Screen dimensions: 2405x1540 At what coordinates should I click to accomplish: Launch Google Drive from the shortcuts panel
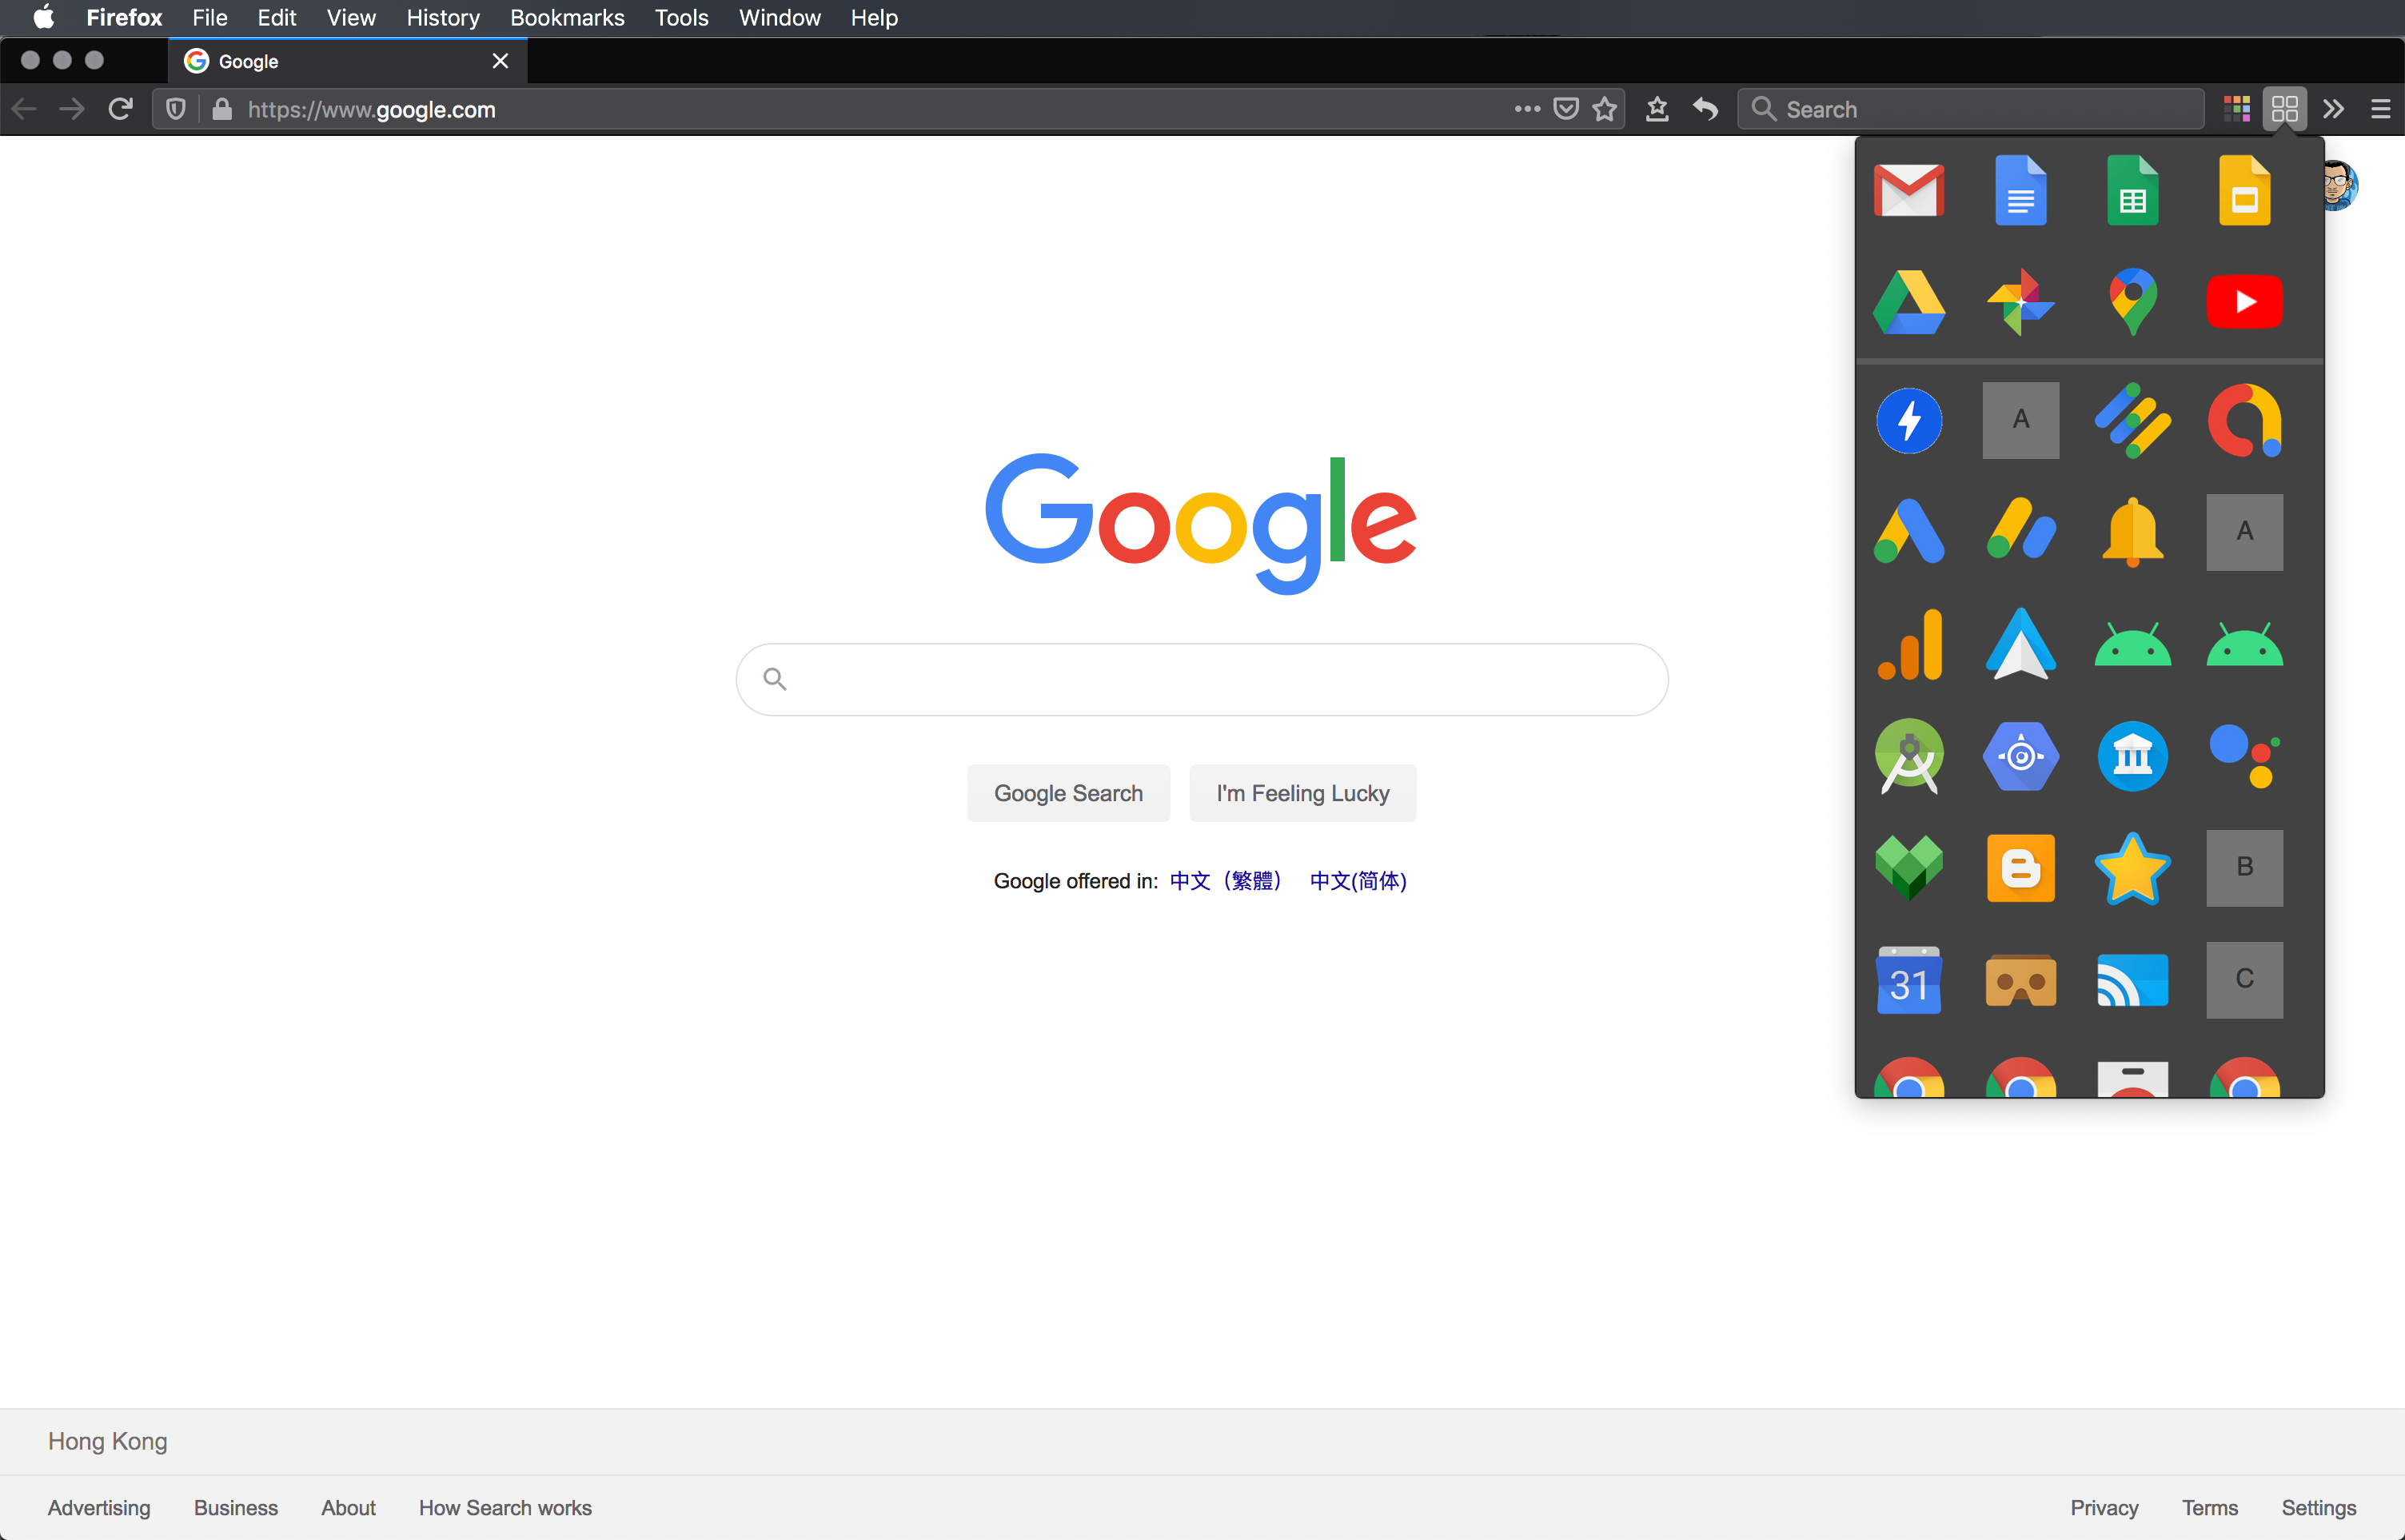(x=1908, y=302)
